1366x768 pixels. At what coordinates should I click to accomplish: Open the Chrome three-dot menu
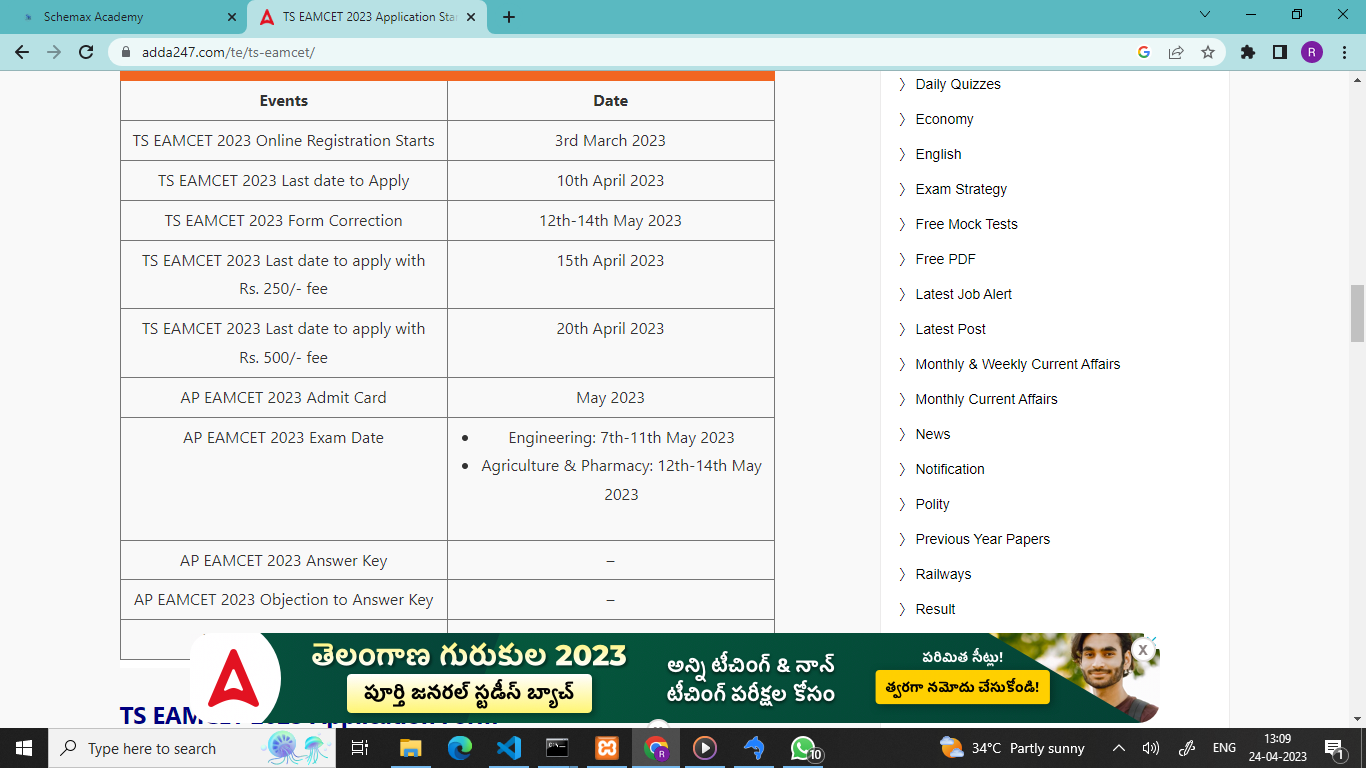(x=1343, y=52)
